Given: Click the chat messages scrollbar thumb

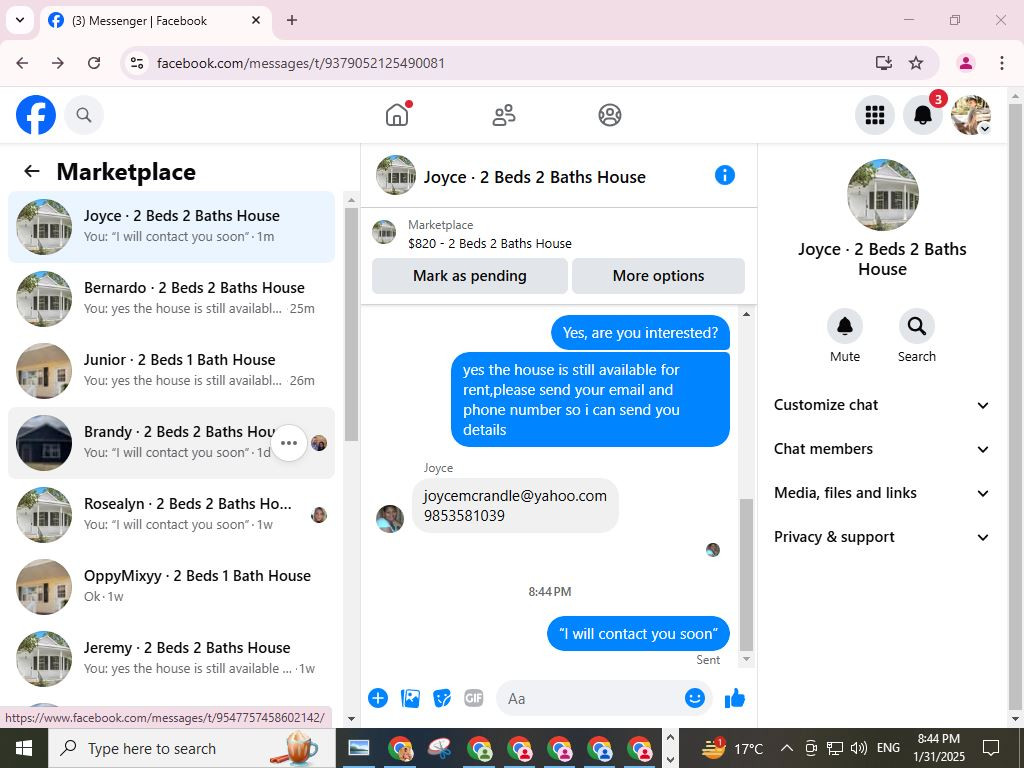Looking at the screenshot, I should coord(746,575).
